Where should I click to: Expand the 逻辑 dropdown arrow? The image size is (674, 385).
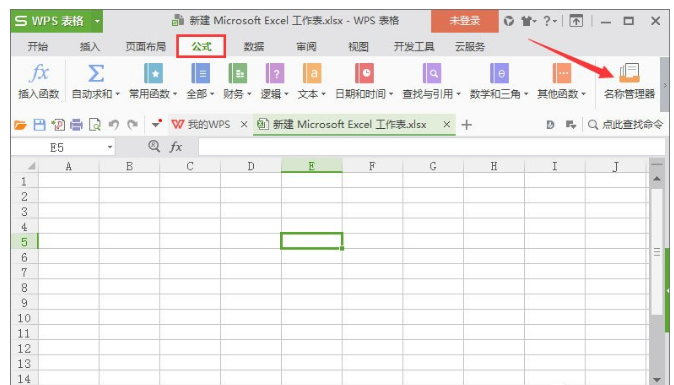coord(286,94)
